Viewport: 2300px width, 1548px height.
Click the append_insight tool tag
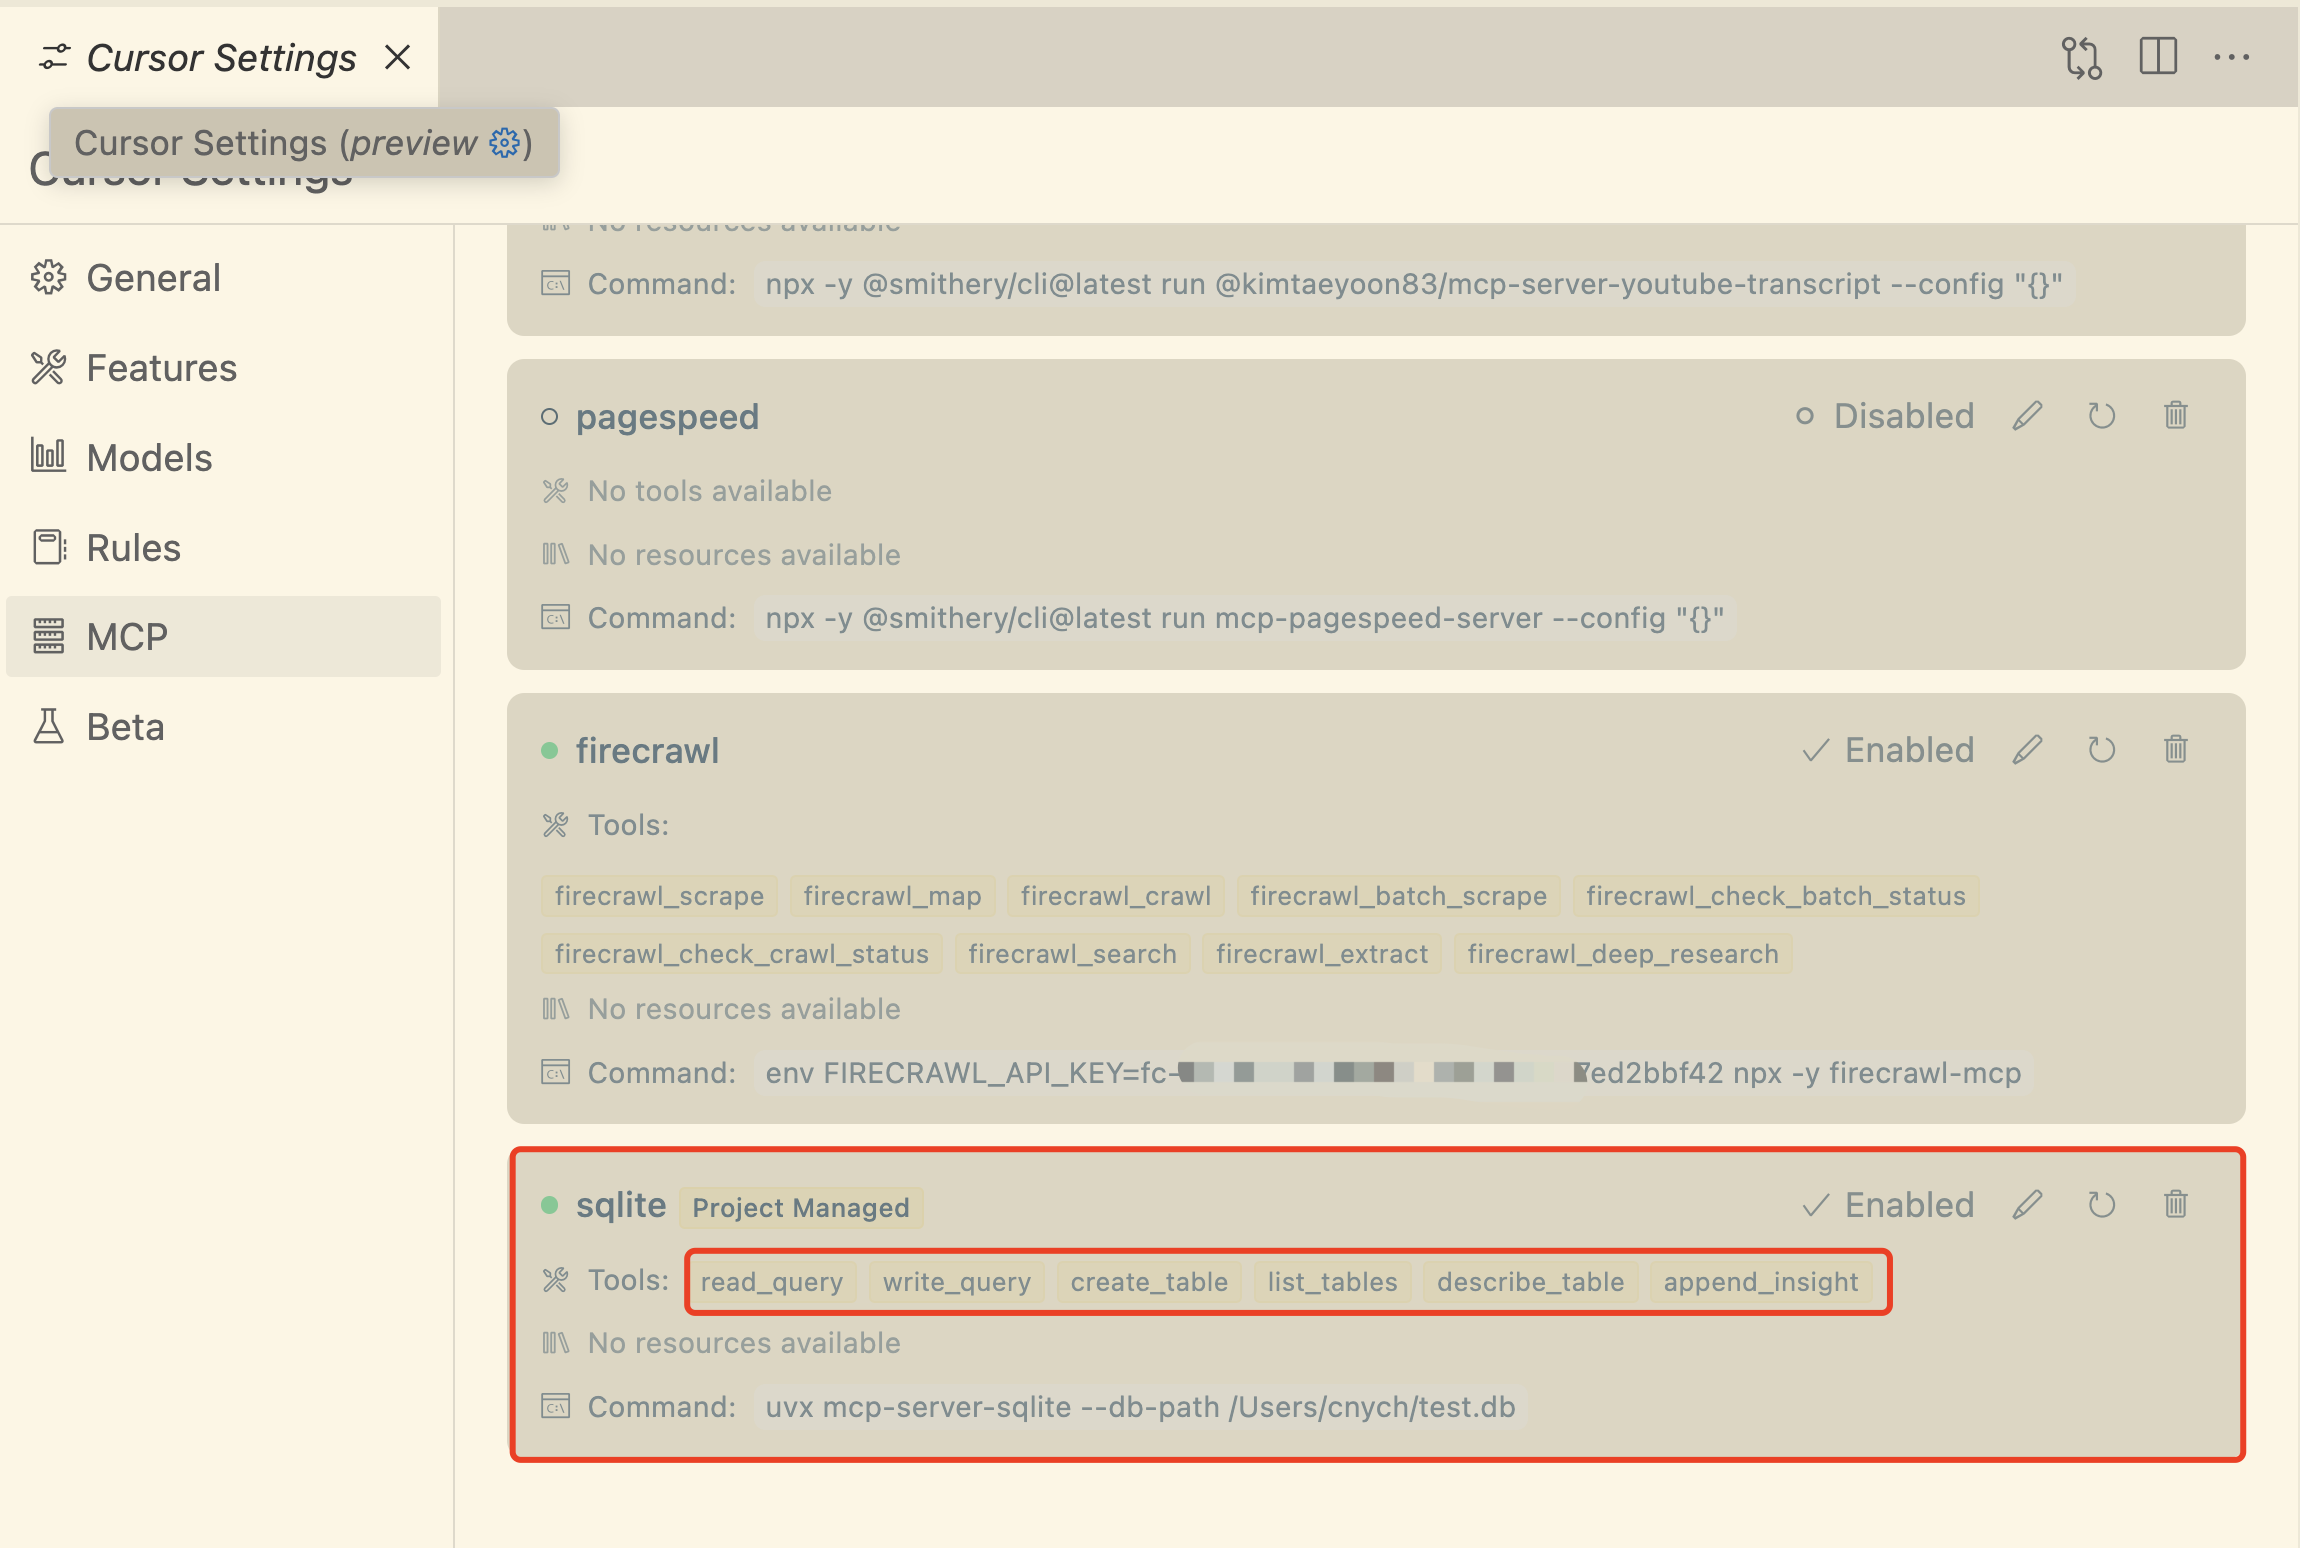(x=1761, y=1282)
